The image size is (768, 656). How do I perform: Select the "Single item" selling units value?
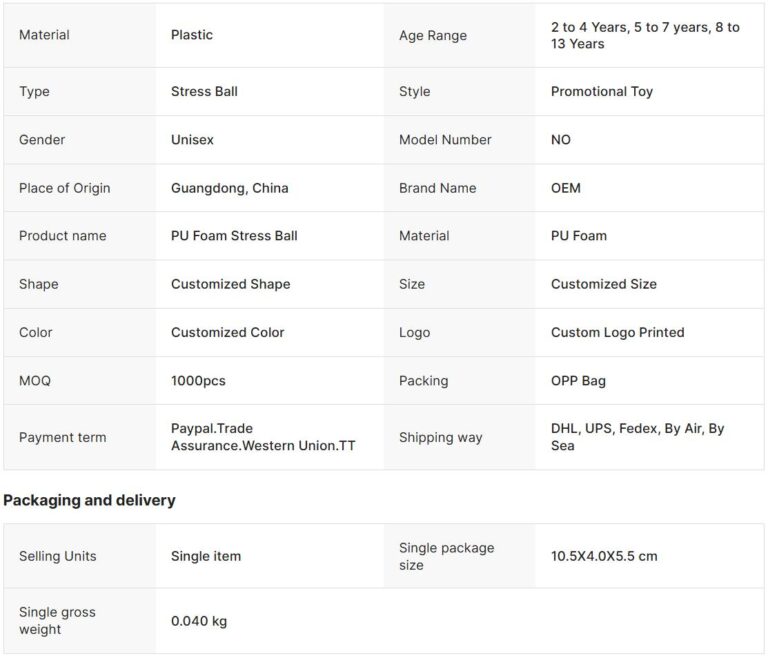[x=206, y=556]
